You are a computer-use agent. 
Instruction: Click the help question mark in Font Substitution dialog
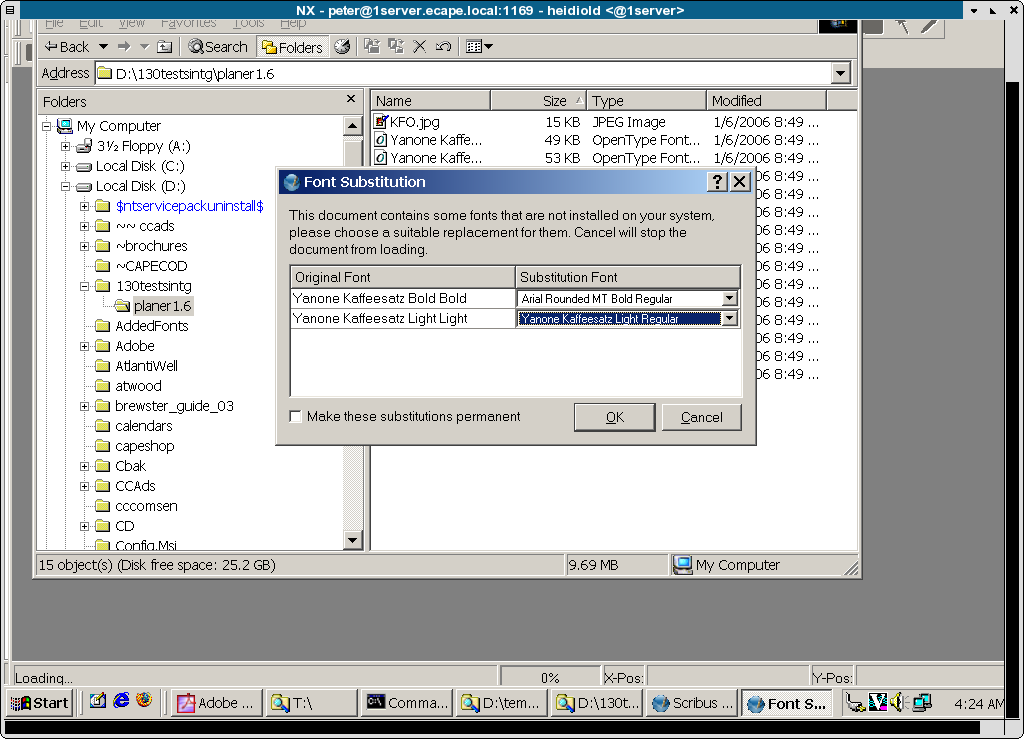(717, 182)
